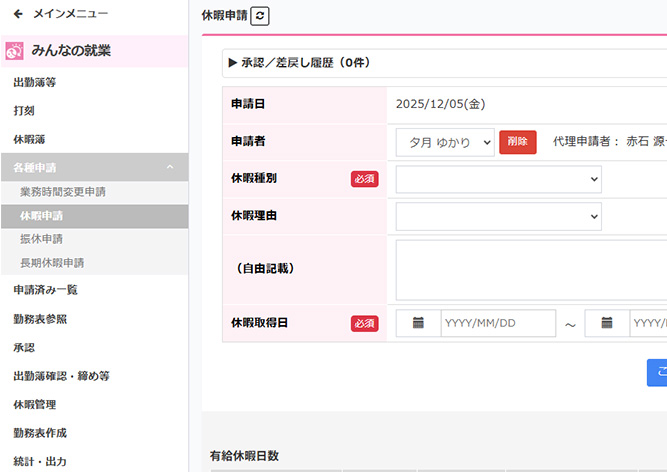667x472 pixels.
Task: Select 振休申請 submenu item
Action: point(41,239)
